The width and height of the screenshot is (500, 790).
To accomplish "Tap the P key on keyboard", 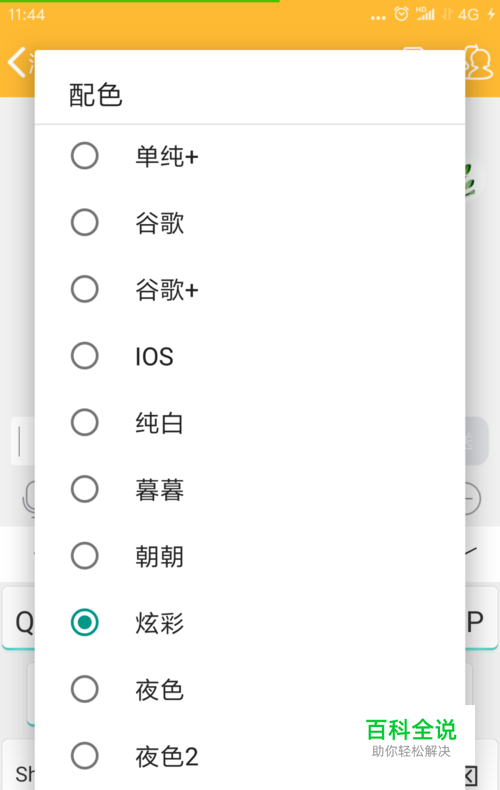I will (x=481, y=618).
